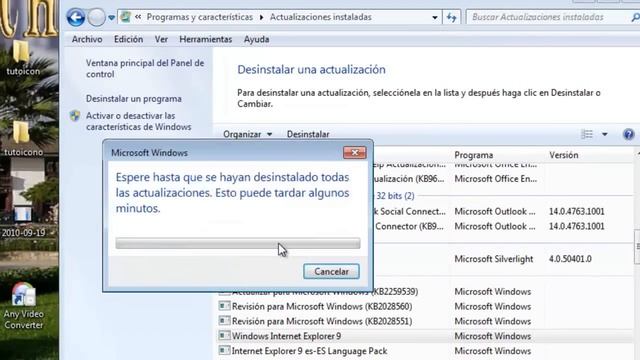Click 'Actualizaciones instaladas' breadcrumb

coord(321,17)
